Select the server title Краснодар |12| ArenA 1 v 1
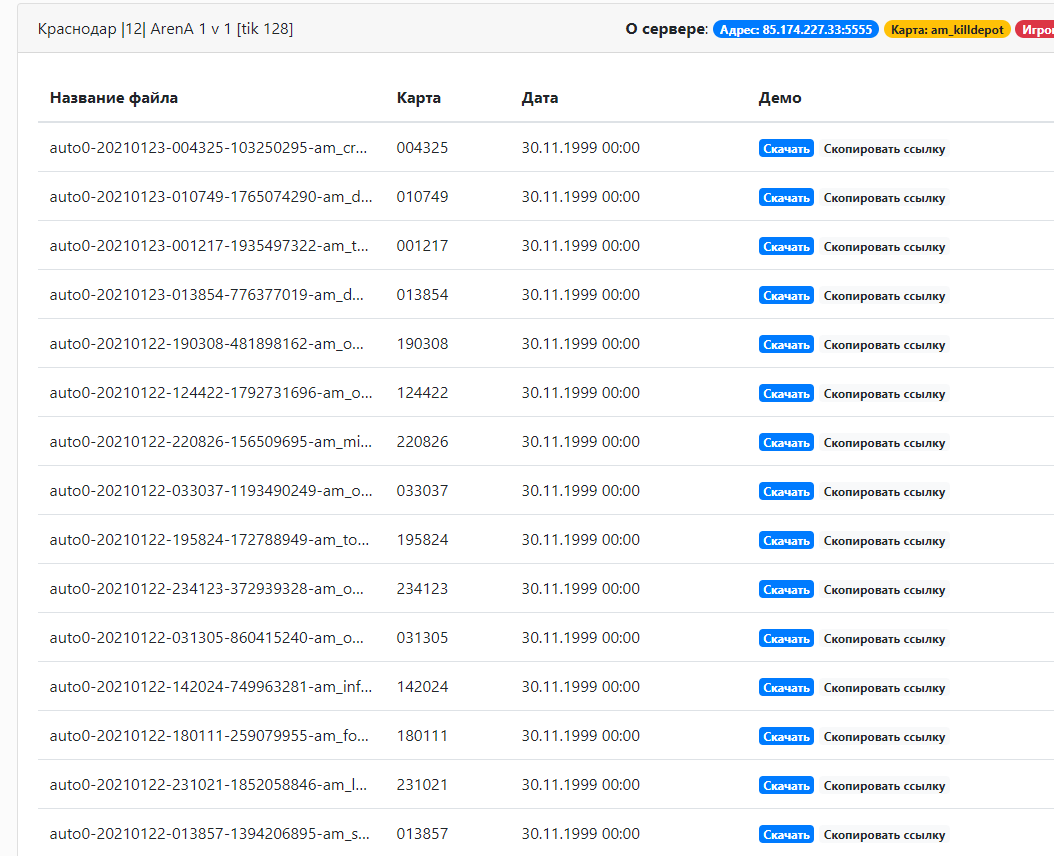 tap(165, 29)
